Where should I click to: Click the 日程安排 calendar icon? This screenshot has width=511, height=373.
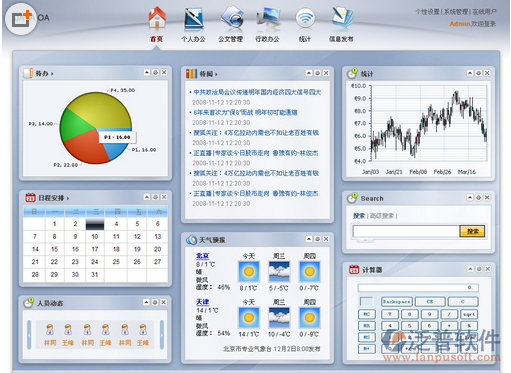[30, 198]
